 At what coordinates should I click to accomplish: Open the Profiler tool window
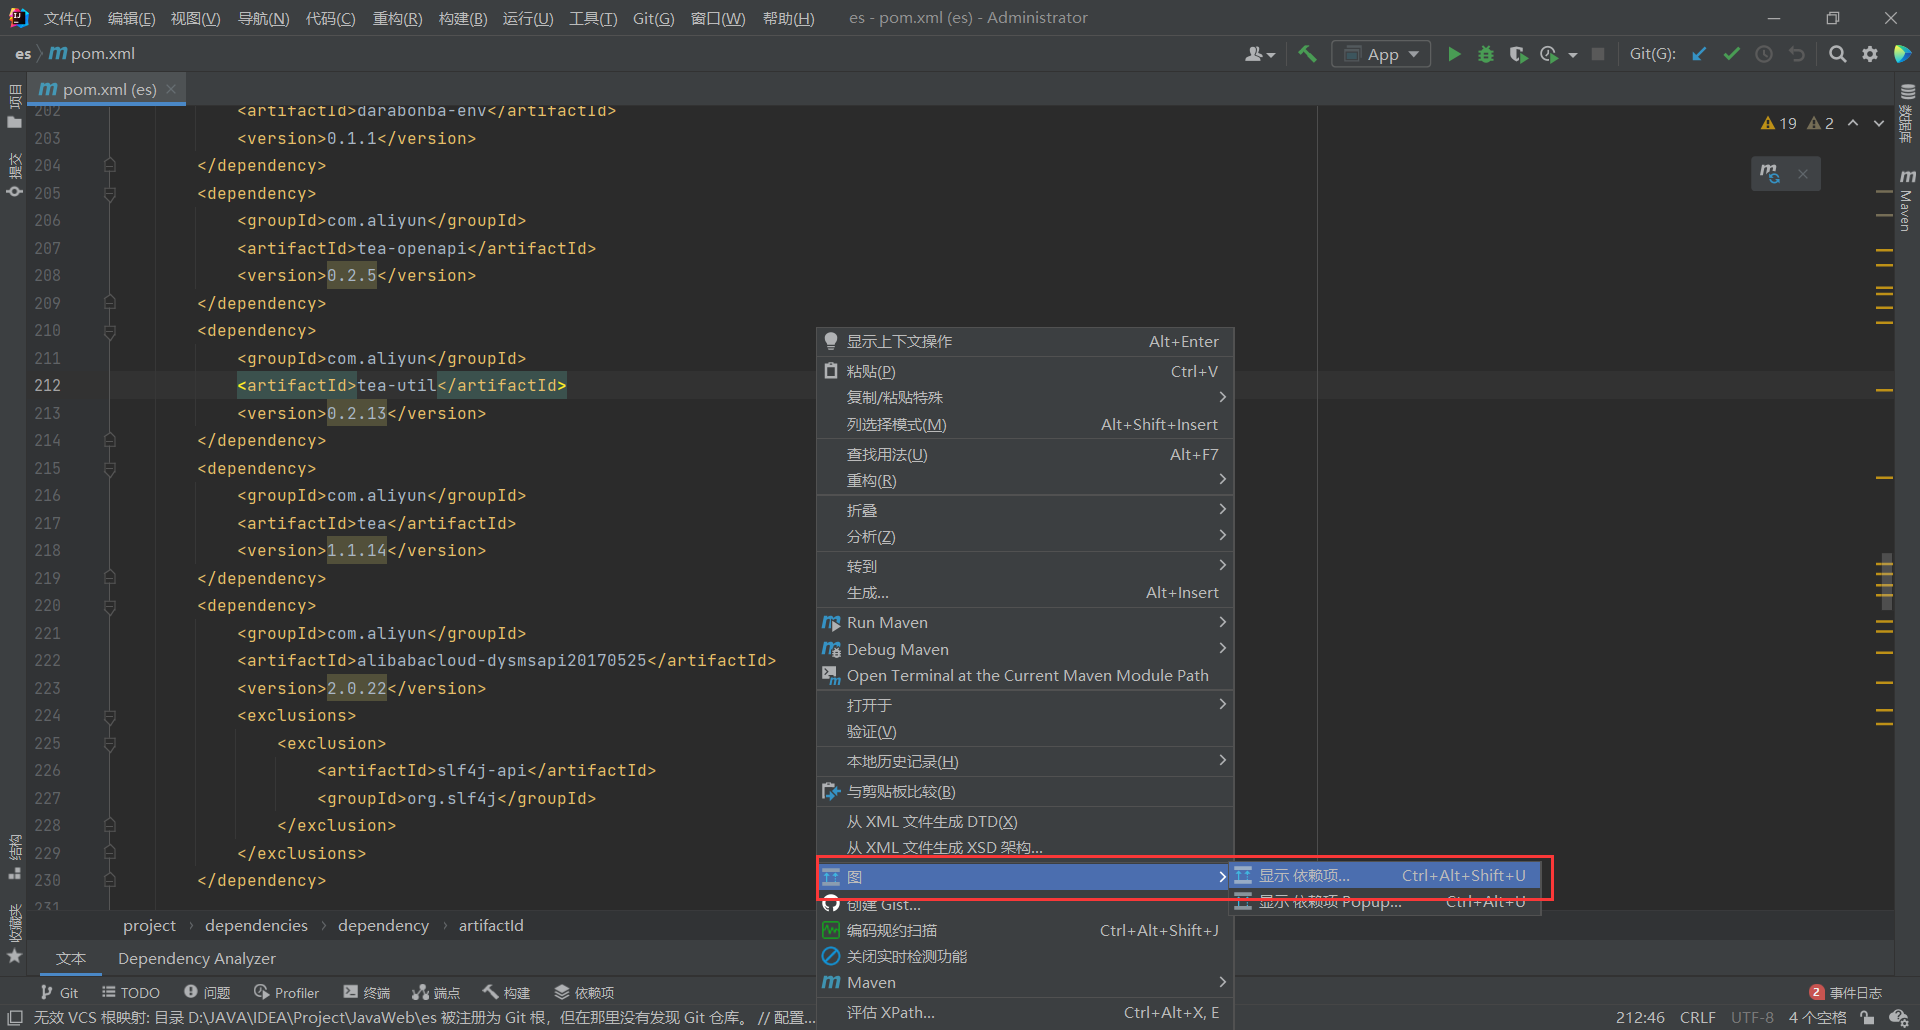287,992
